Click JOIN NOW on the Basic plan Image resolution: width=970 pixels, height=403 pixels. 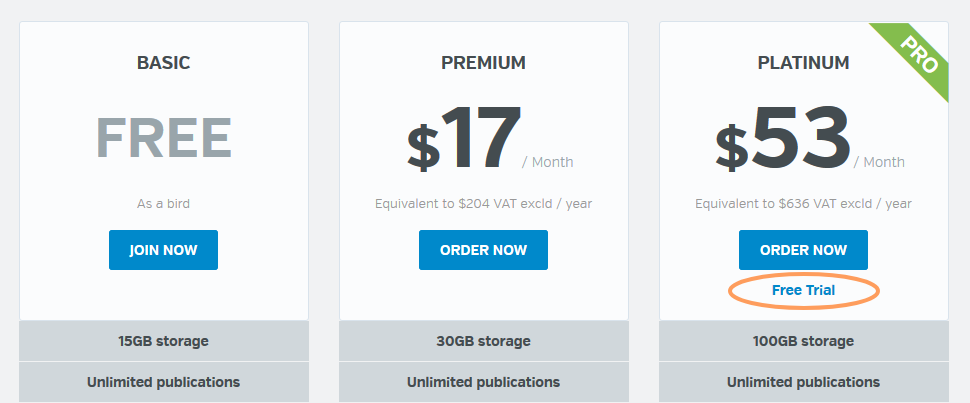coord(163,250)
